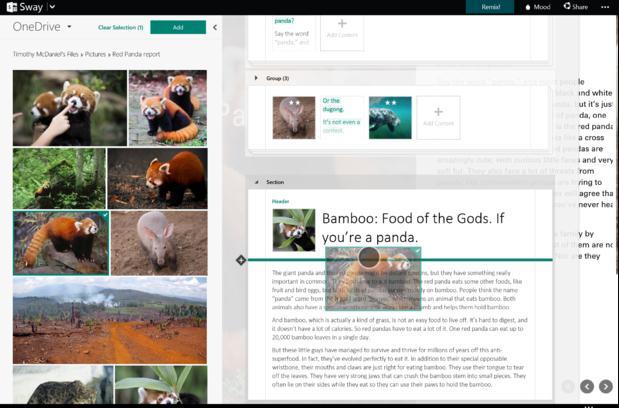619x408 pixels.
Task: Go to the previous page arrow
Action: coord(587,386)
